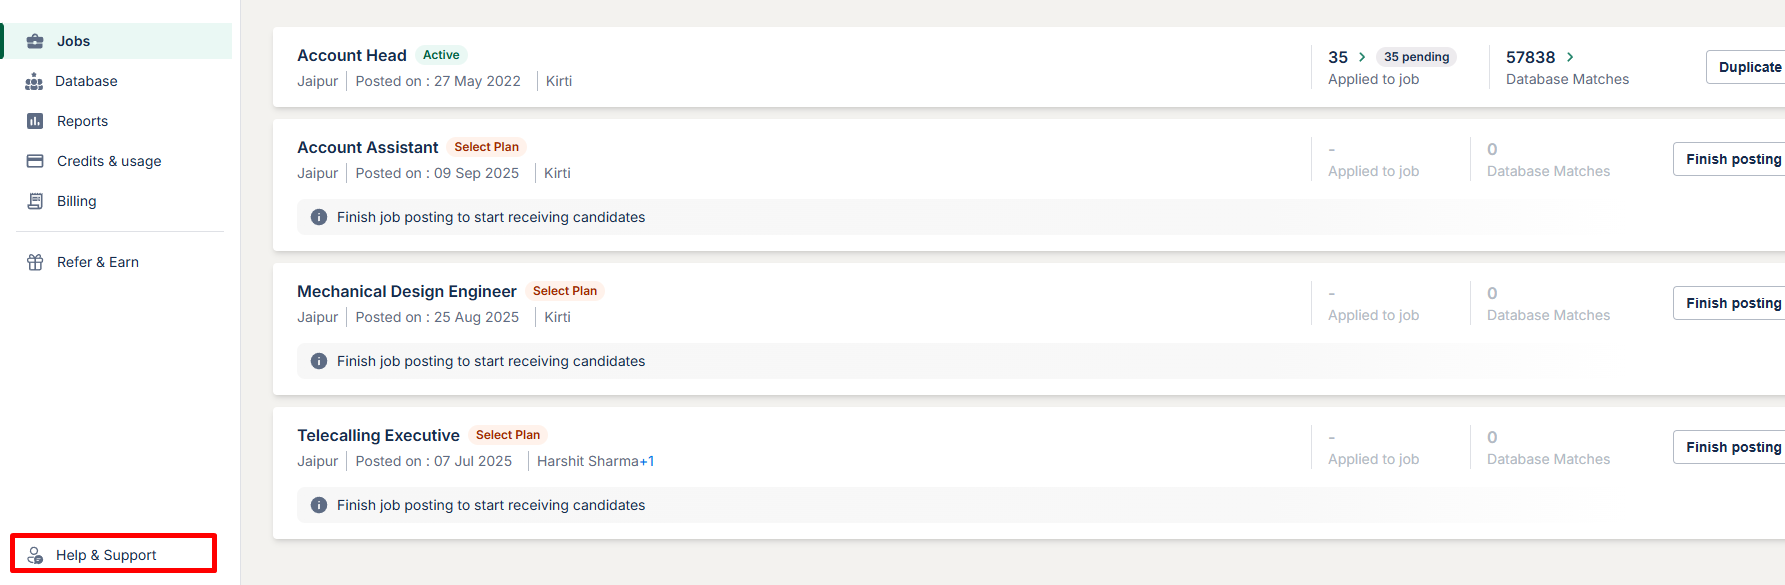Open the Account Head job title
This screenshot has width=1785, height=585.
(x=352, y=55)
